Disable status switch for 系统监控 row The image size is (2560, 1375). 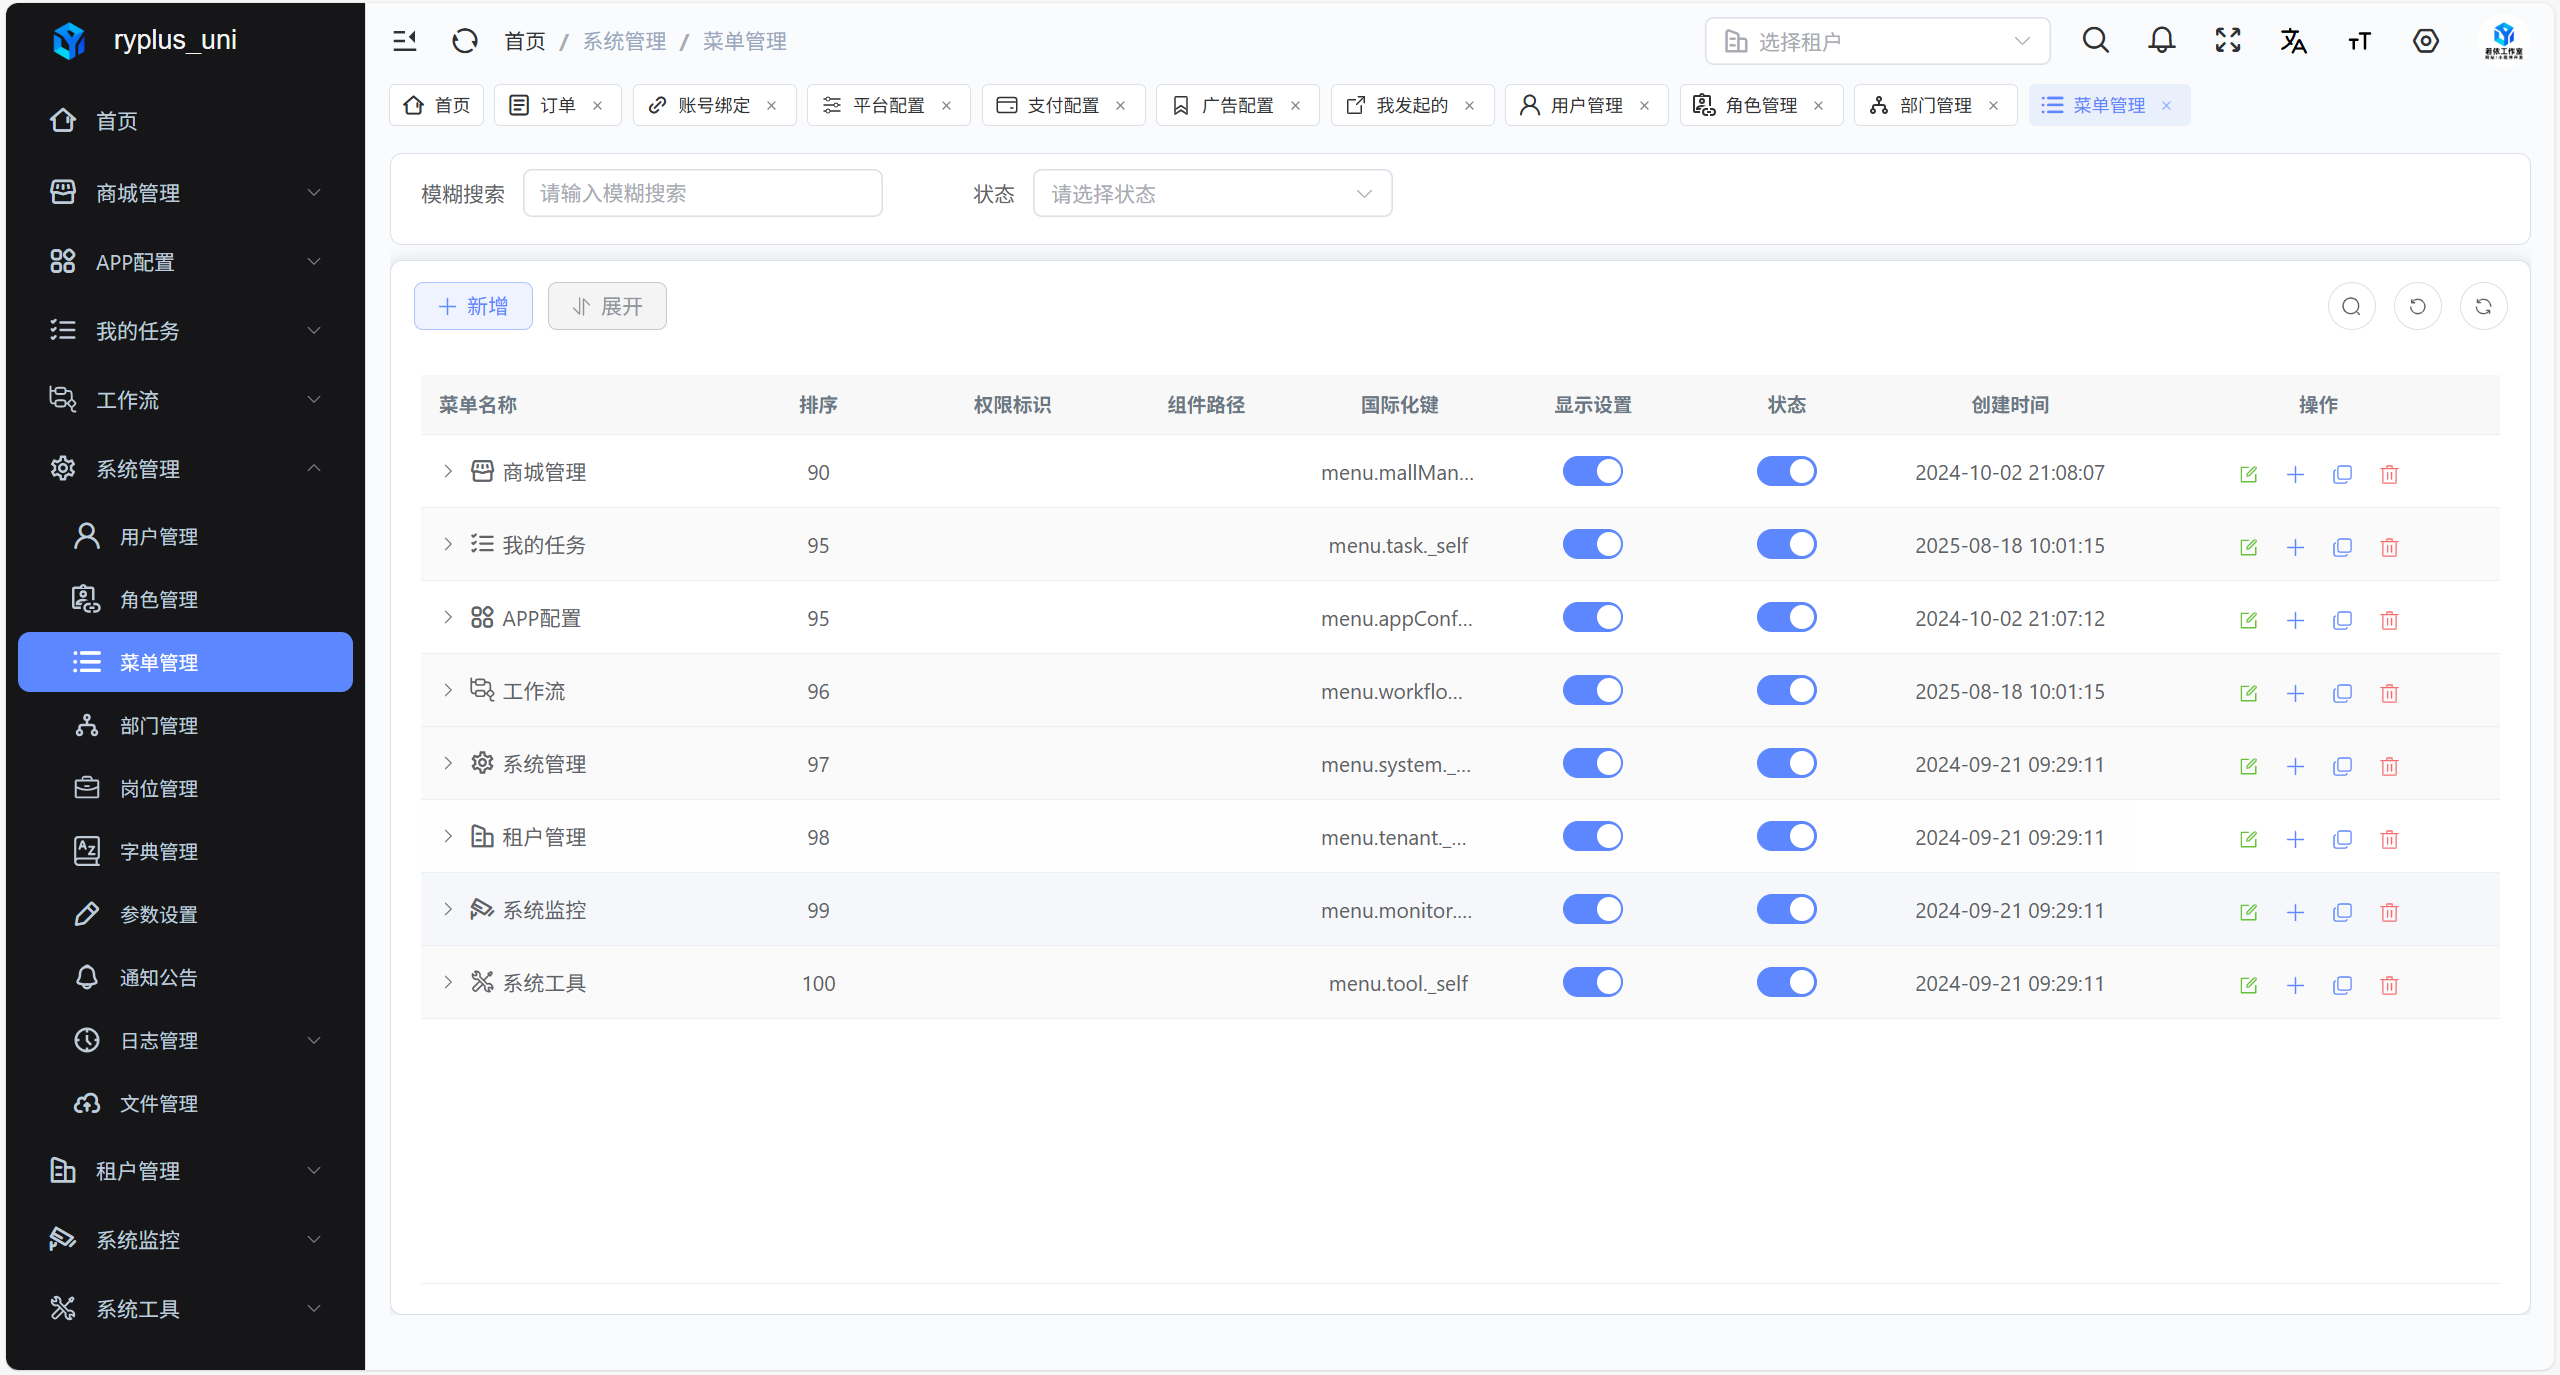(1786, 910)
